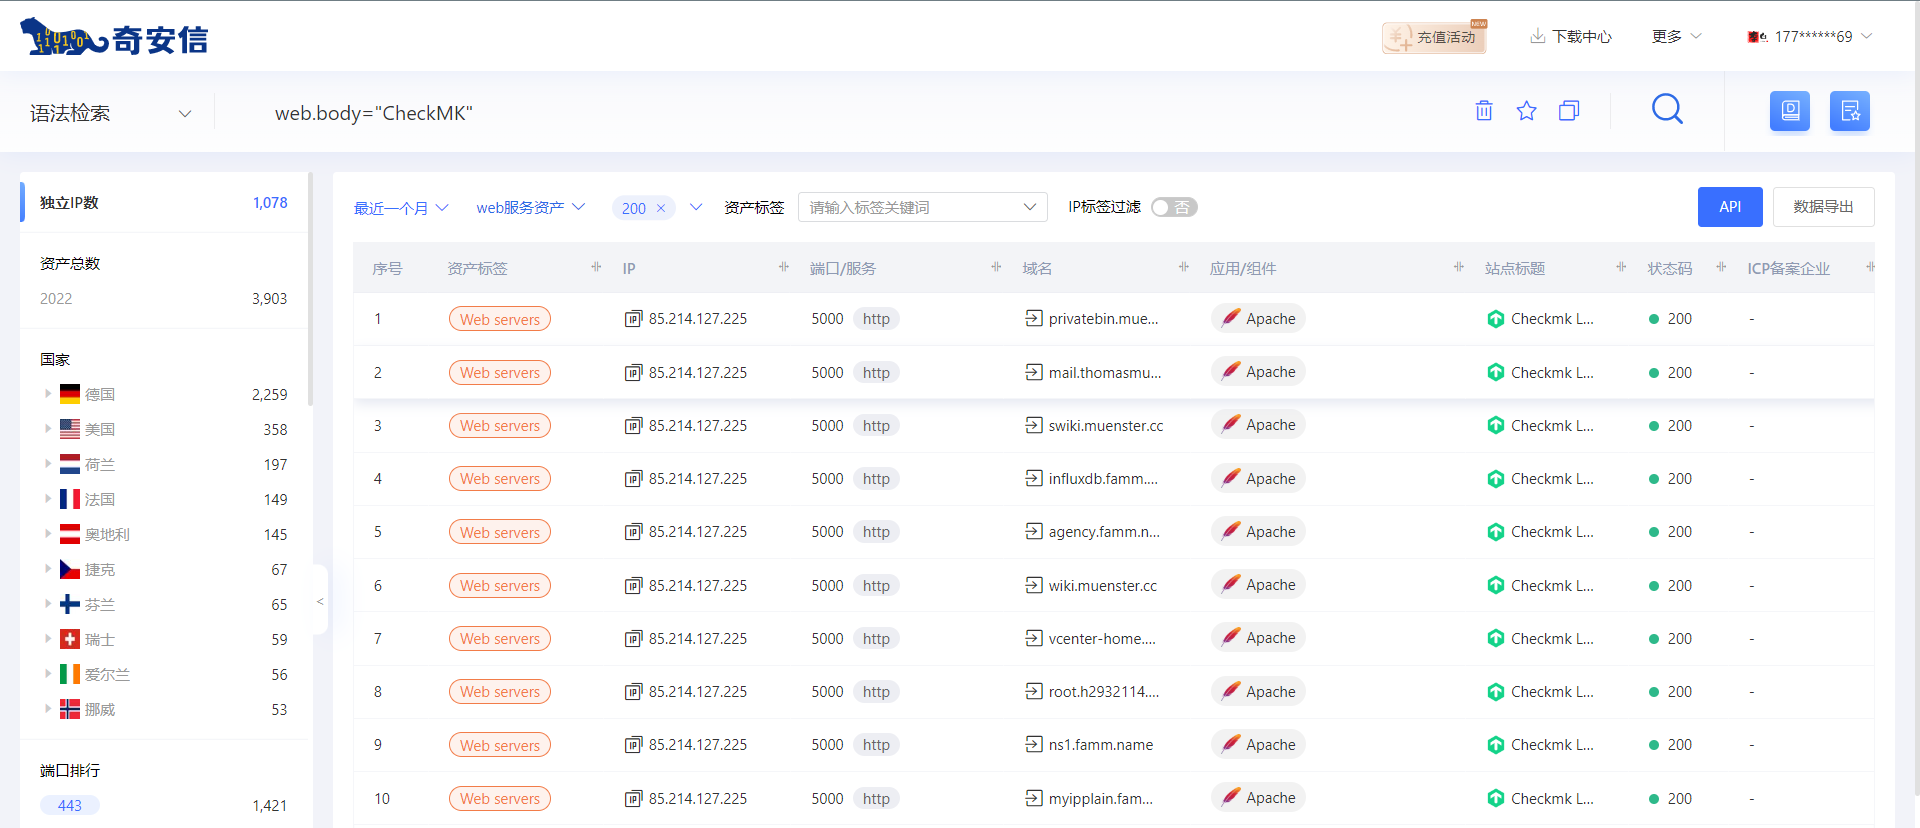Click the 2022 asset year row

pyautogui.click(x=164, y=298)
